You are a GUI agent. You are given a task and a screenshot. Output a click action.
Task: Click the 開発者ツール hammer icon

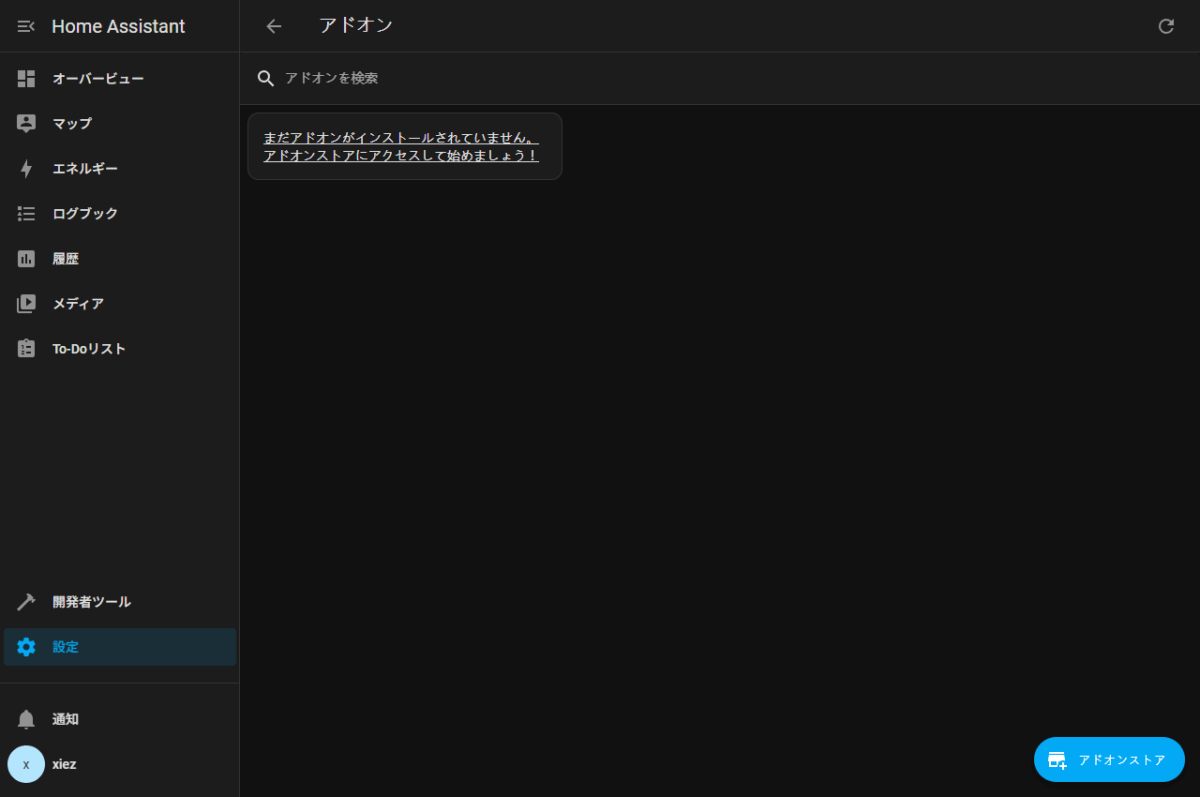(x=27, y=602)
